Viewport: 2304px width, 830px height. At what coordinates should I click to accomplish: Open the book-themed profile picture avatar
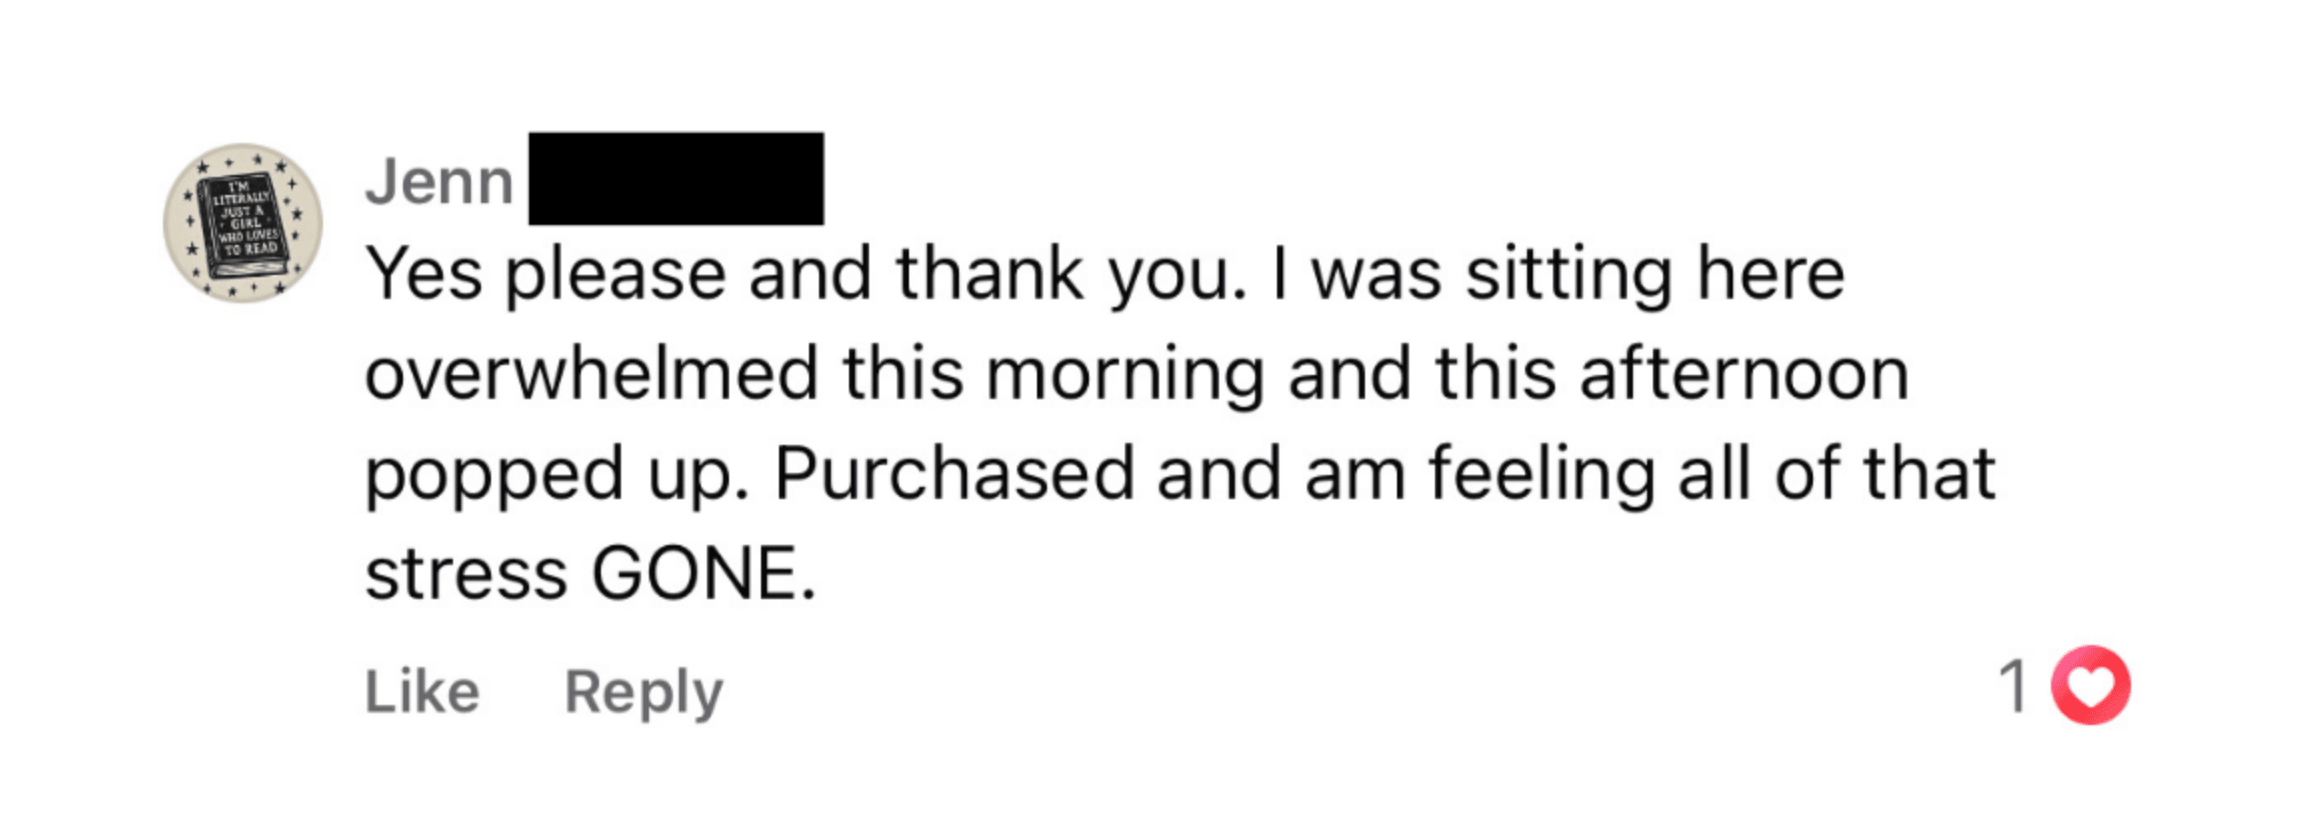pyautogui.click(x=243, y=222)
